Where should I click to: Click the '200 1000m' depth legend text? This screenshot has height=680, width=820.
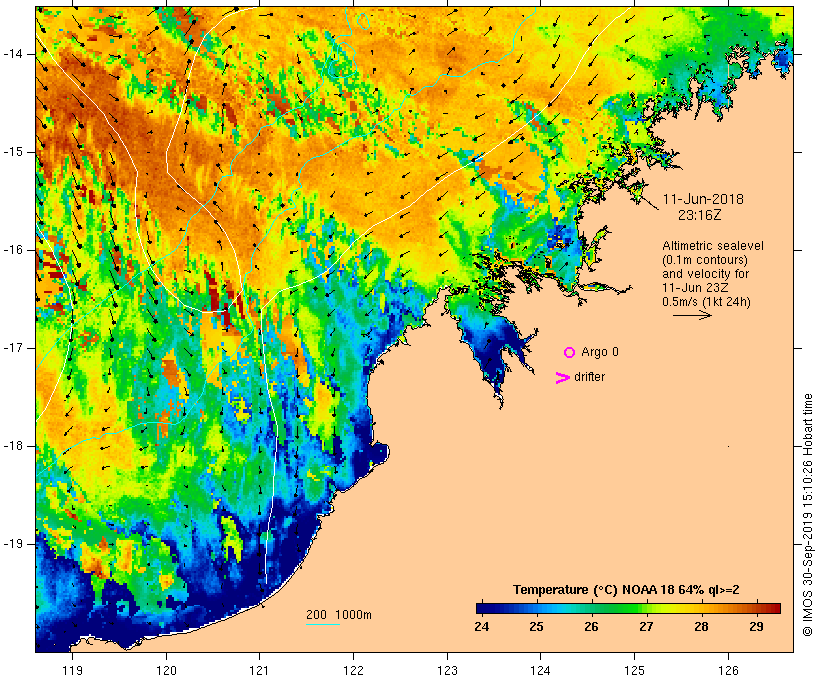coord(339,615)
